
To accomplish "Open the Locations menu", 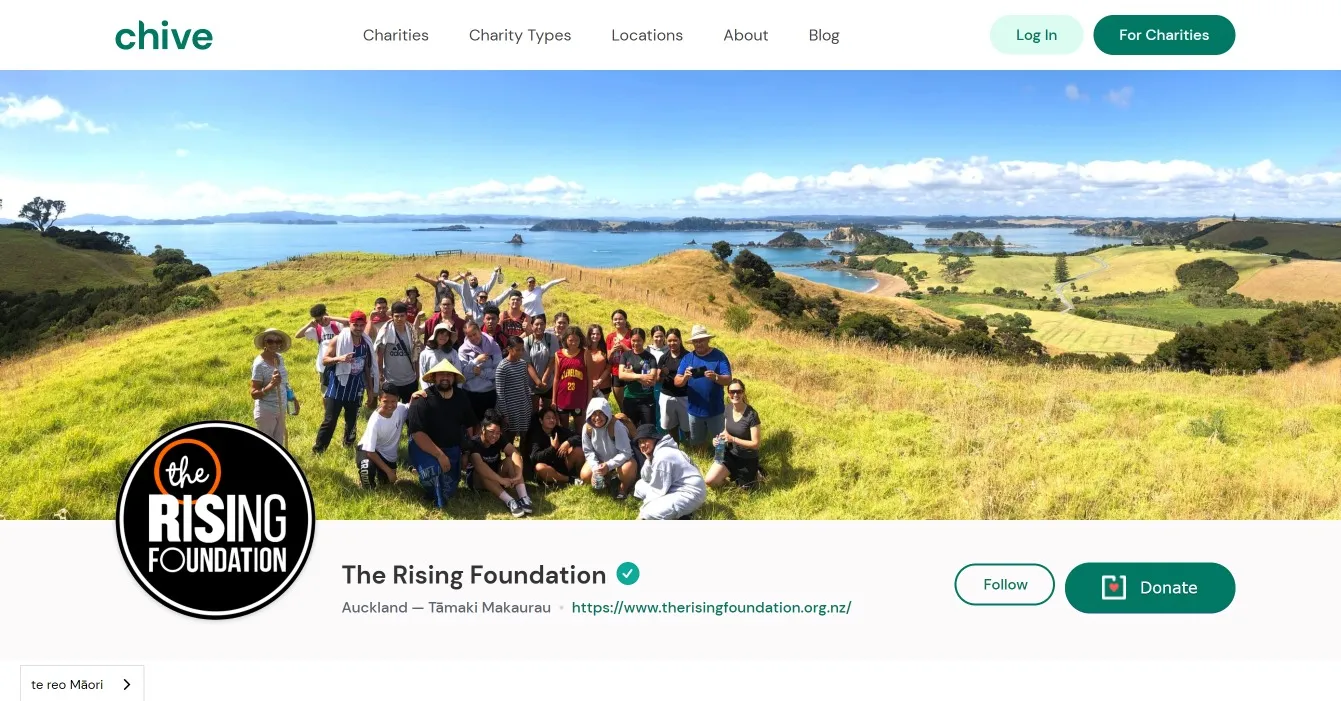I will [647, 35].
